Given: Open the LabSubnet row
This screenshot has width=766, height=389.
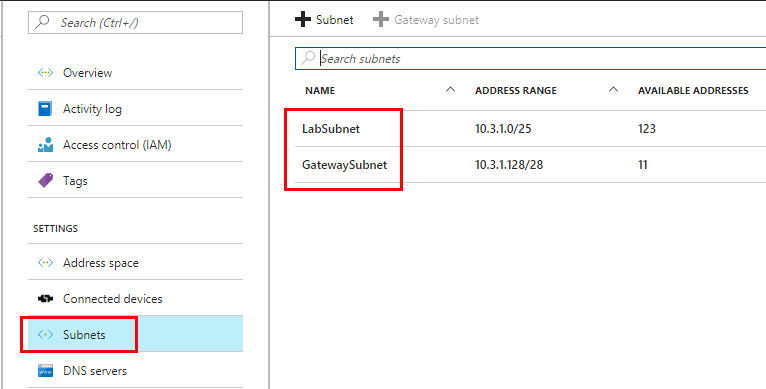Looking at the screenshot, I should click(530, 129).
